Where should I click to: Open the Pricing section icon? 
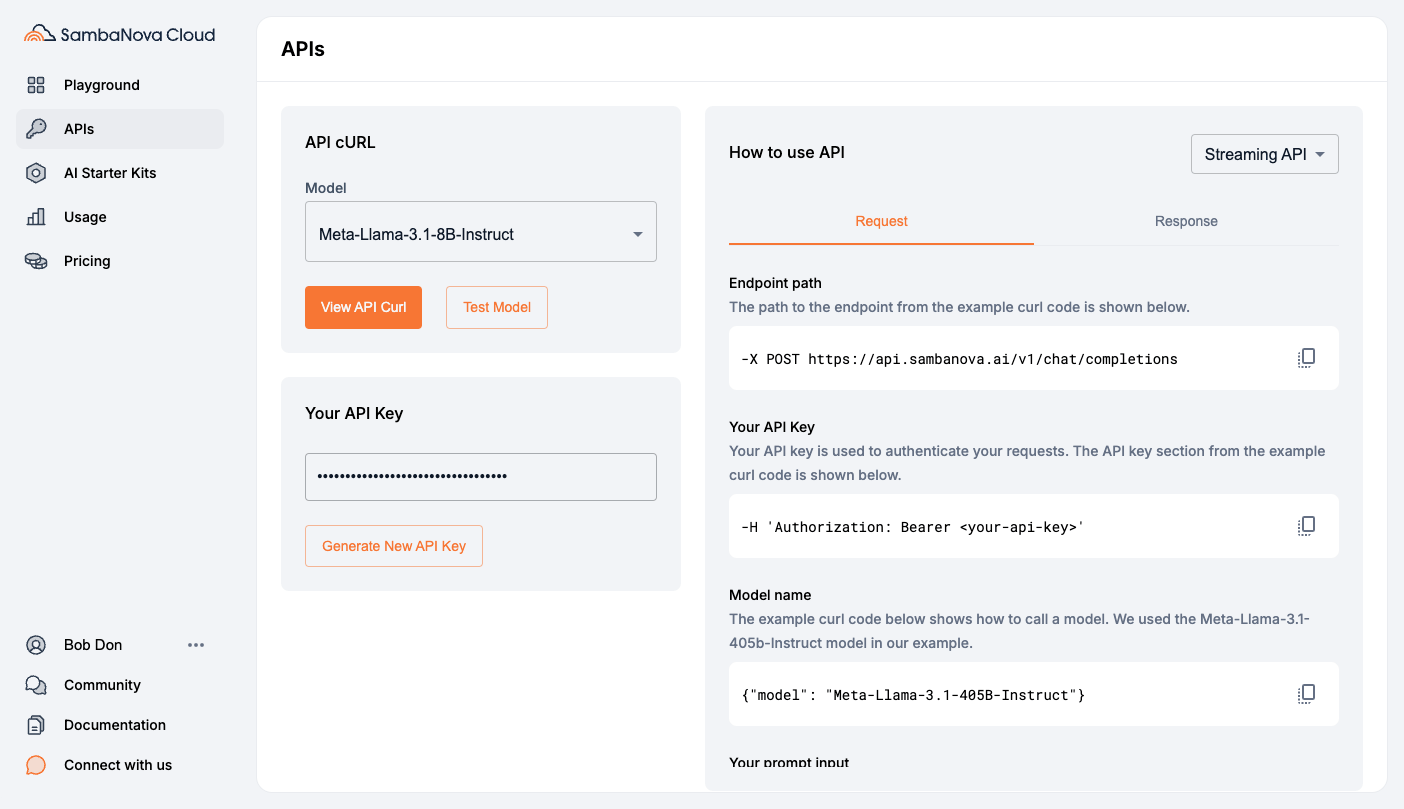tap(37, 260)
